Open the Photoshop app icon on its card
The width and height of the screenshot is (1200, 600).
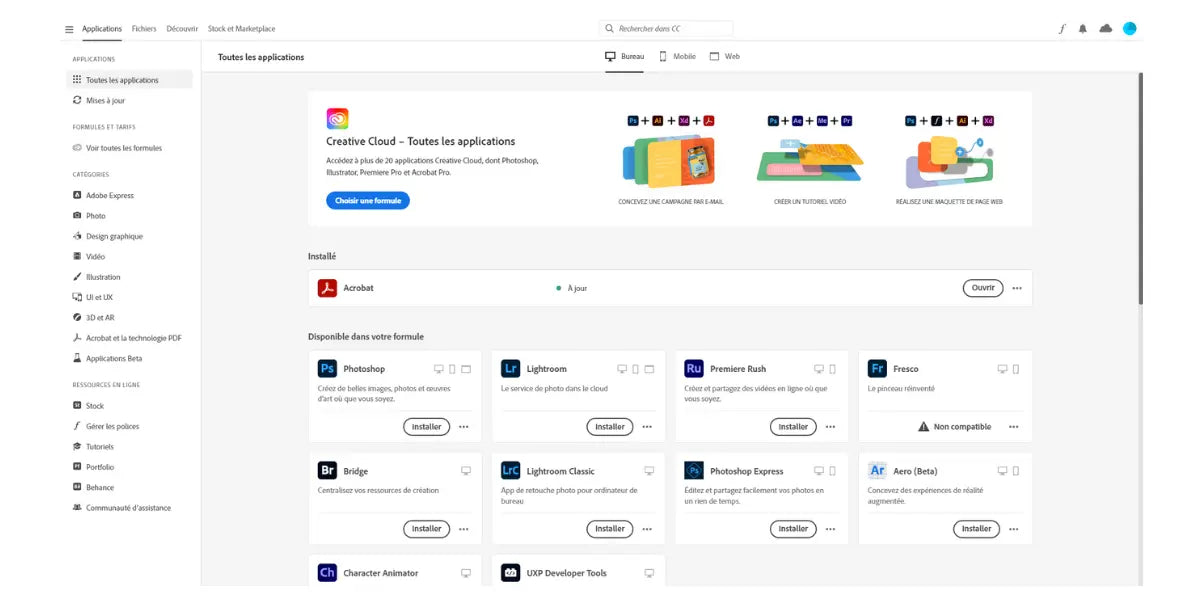tap(327, 368)
